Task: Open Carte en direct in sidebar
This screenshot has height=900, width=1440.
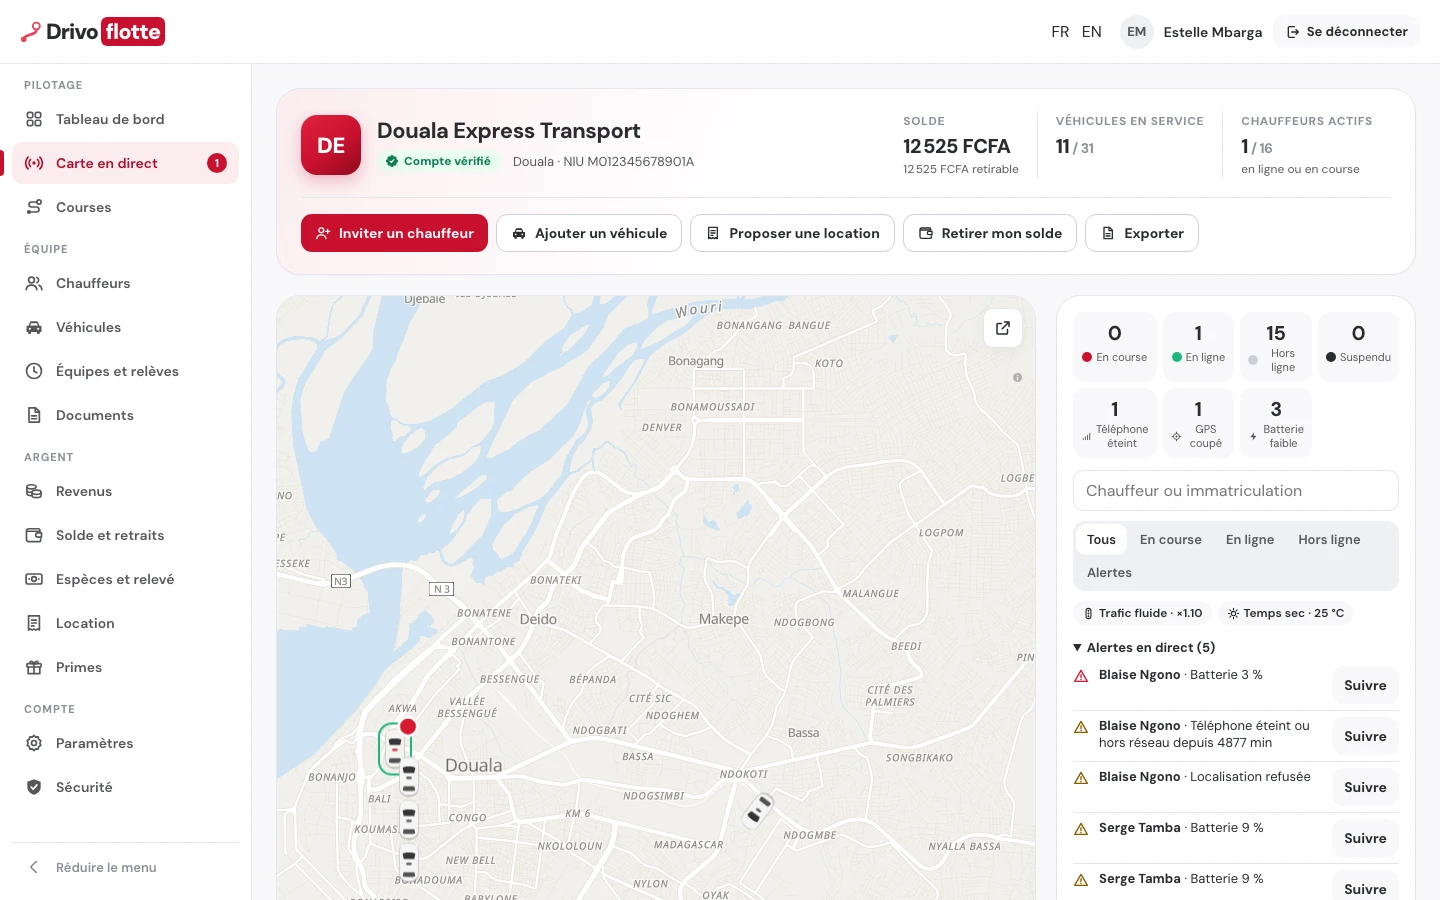Action: [125, 163]
